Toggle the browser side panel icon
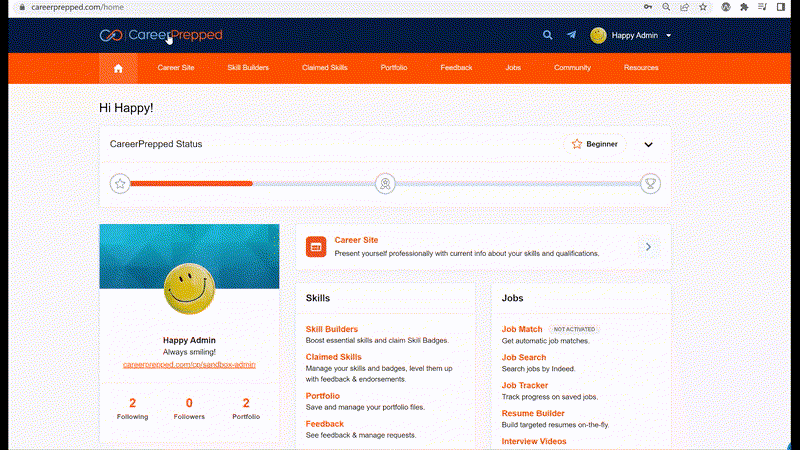 click(781, 7)
